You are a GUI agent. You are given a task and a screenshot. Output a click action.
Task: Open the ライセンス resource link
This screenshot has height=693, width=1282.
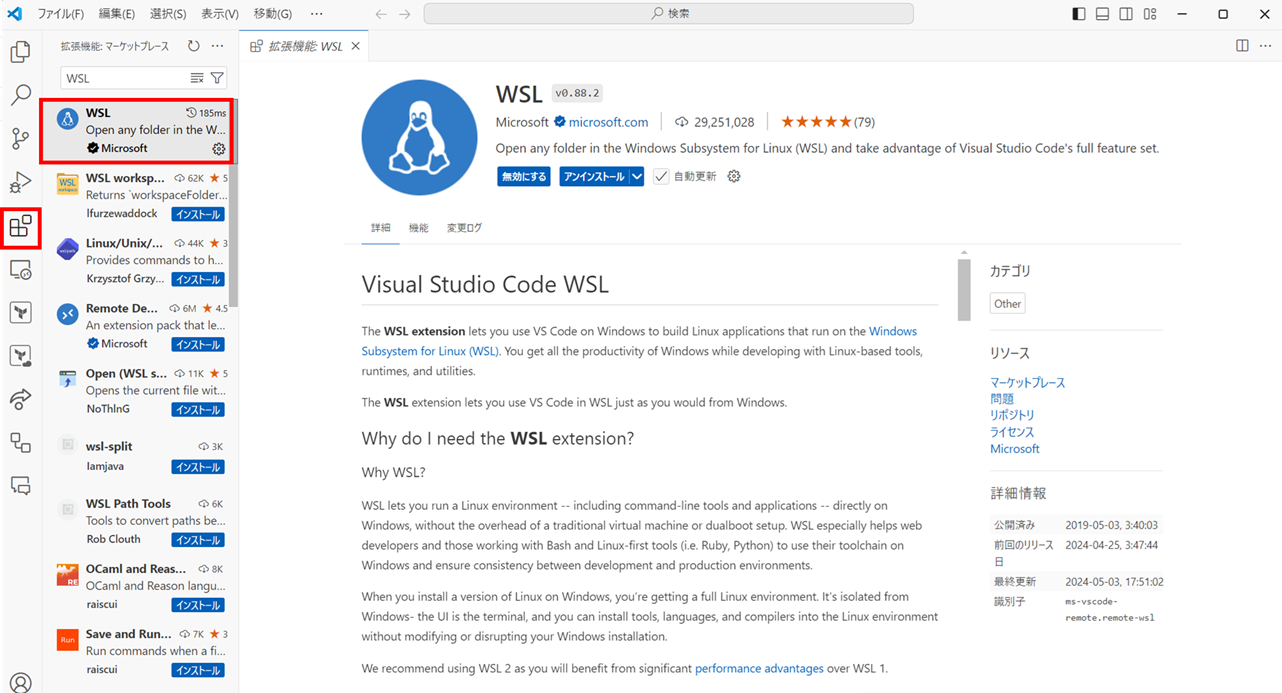pyautogui.click(x=1012, y=432)
